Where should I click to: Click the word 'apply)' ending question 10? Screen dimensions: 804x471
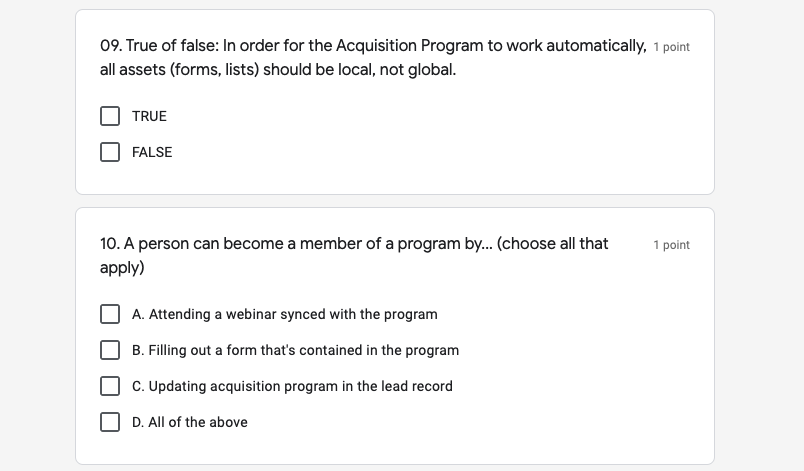[122, 268]
